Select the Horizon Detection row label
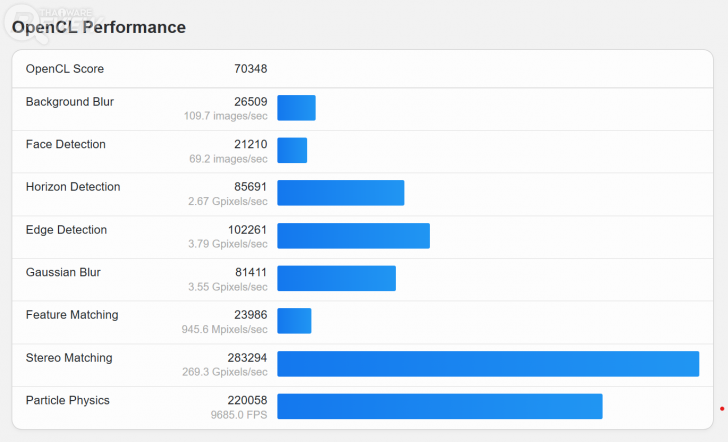The image size is (728, 442). pos(73,187)
